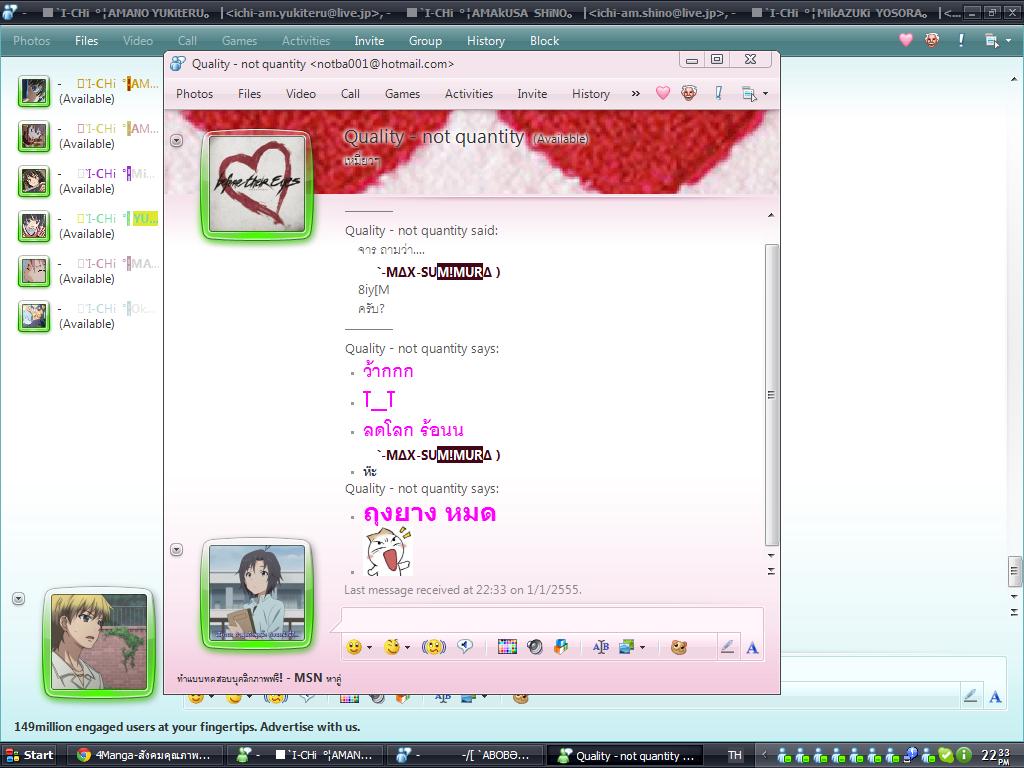
Task: Open History in the Quality chat toolbar
Action: [591, 93]
